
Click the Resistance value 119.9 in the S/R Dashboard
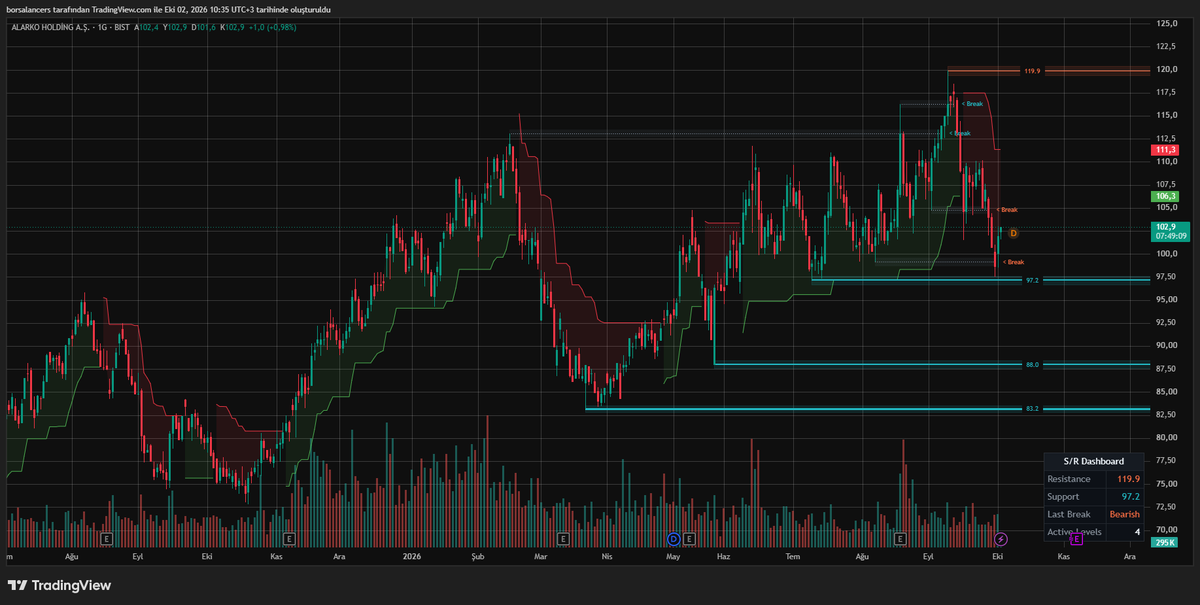pyautogui.click(x=1129, y=479)
